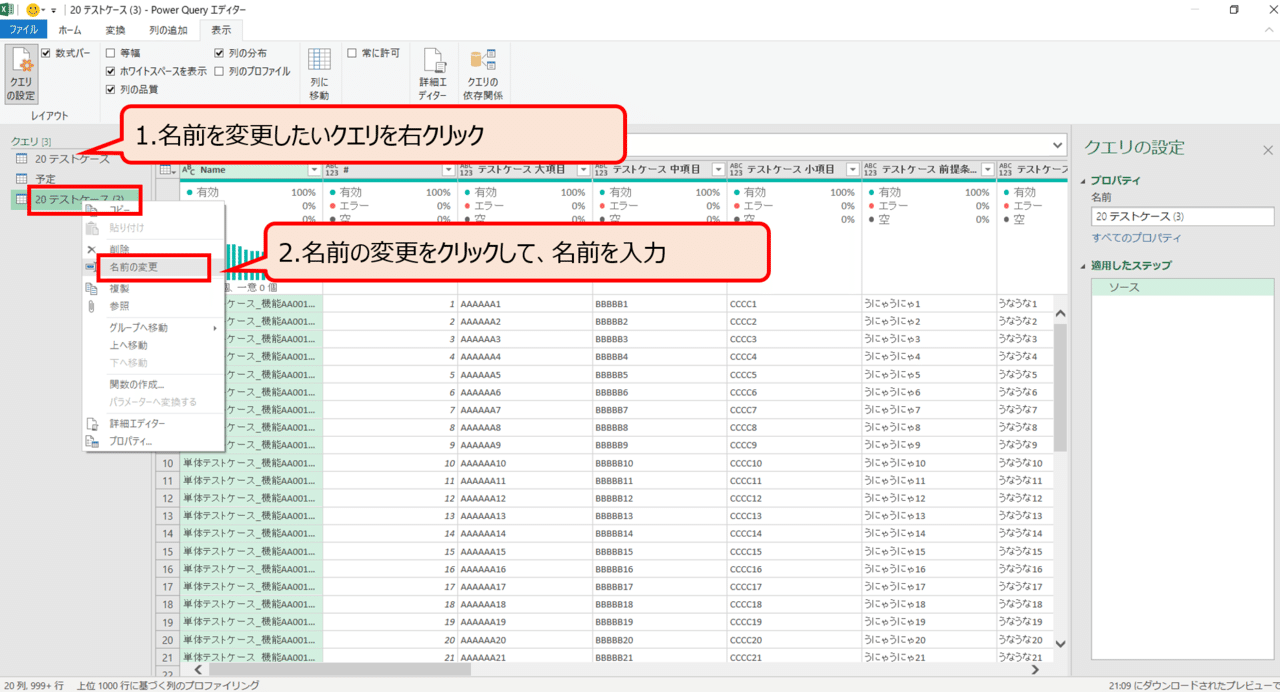Viewport: 1280px width, 692px height.
Task: Open the # column filter dropdown
Action: [449, 170]
